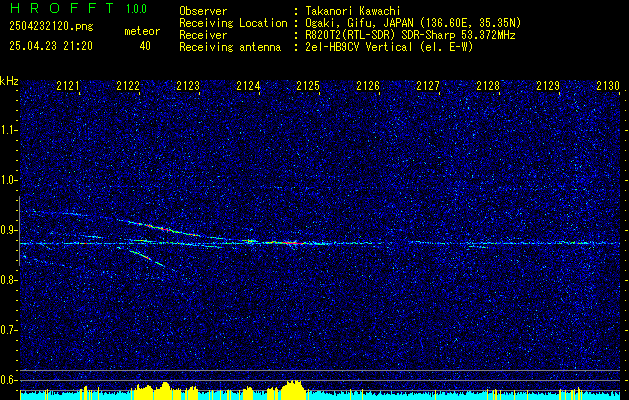Click the HROFFT program title

tap(62, 8)
